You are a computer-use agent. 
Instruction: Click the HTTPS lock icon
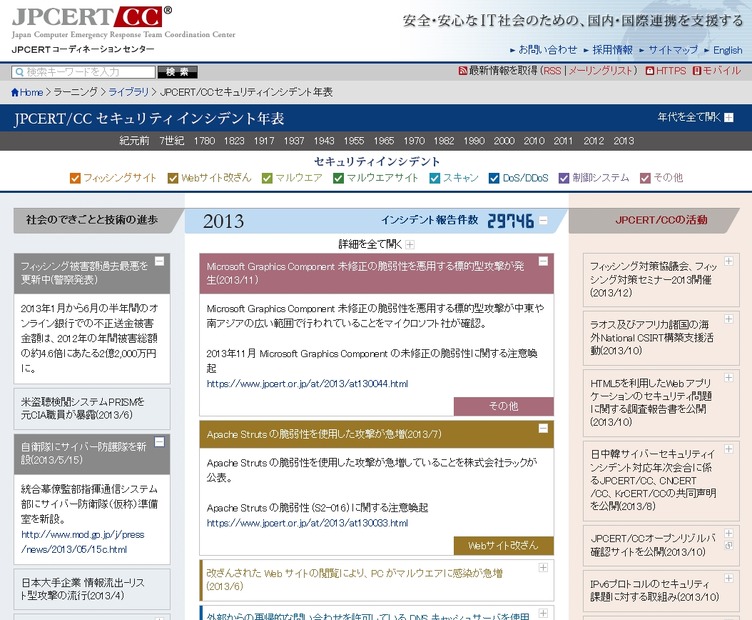(649, 71)
